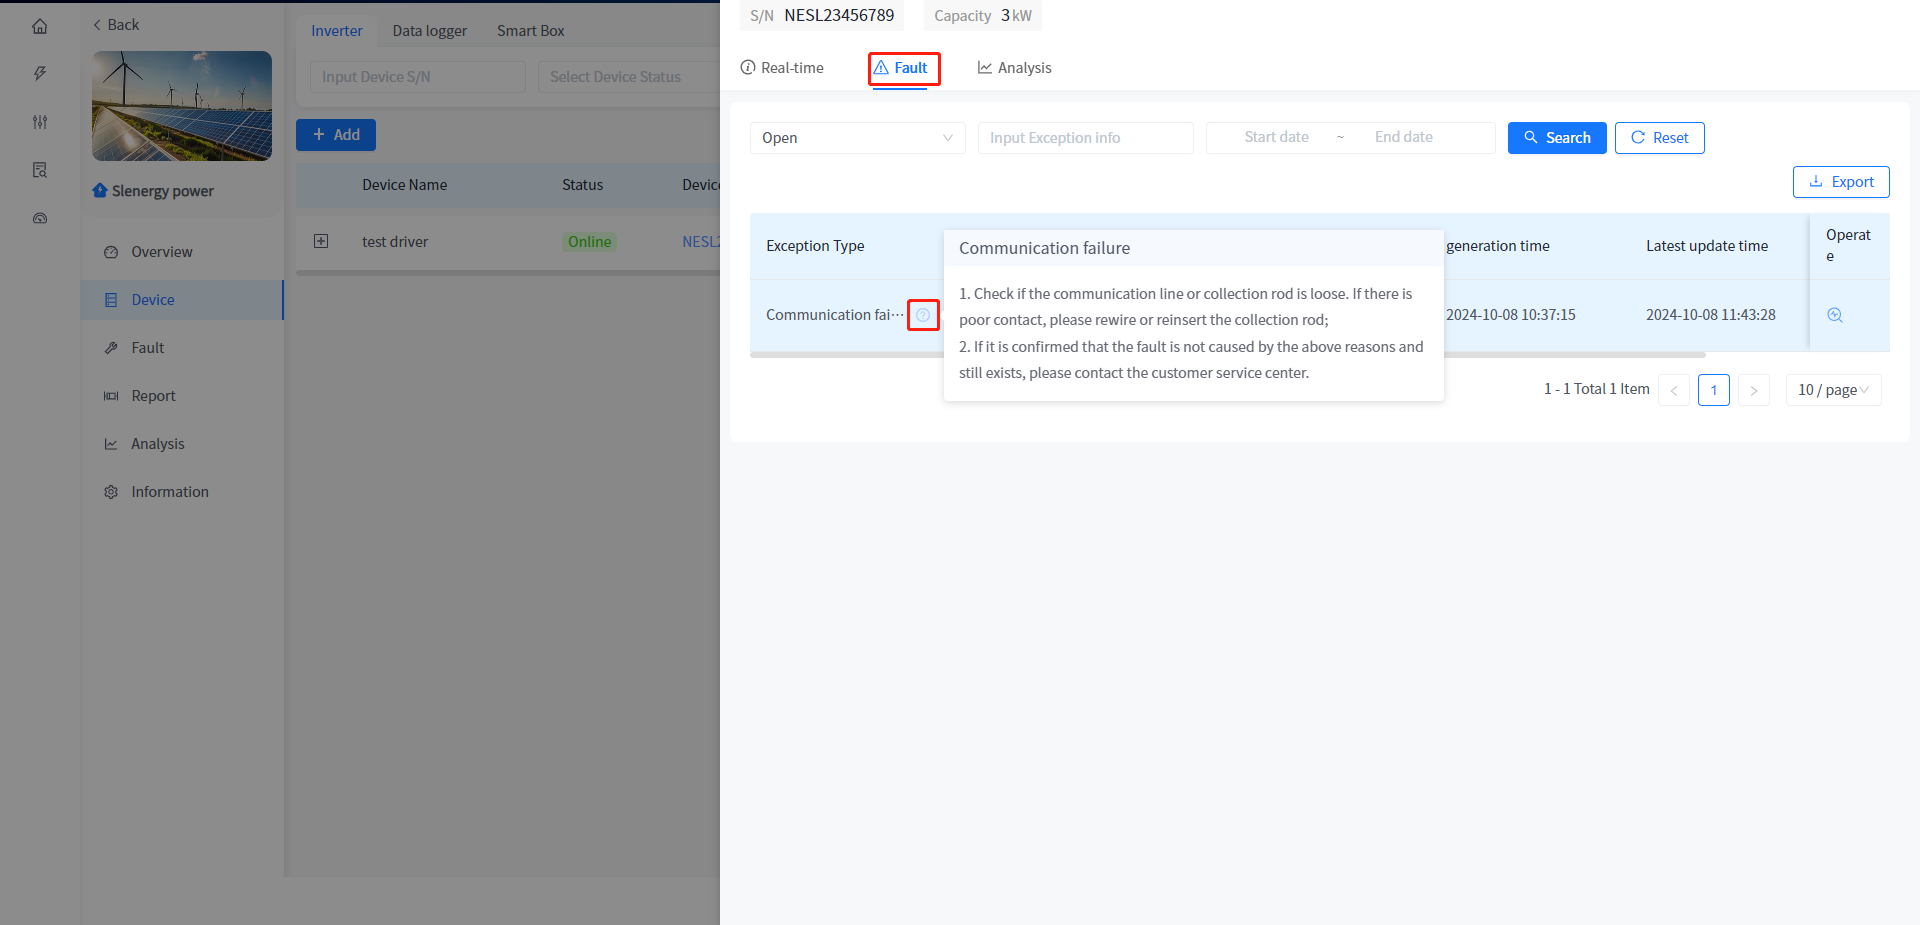Click the lightning bolt sidebar icon

click(40, 73)
